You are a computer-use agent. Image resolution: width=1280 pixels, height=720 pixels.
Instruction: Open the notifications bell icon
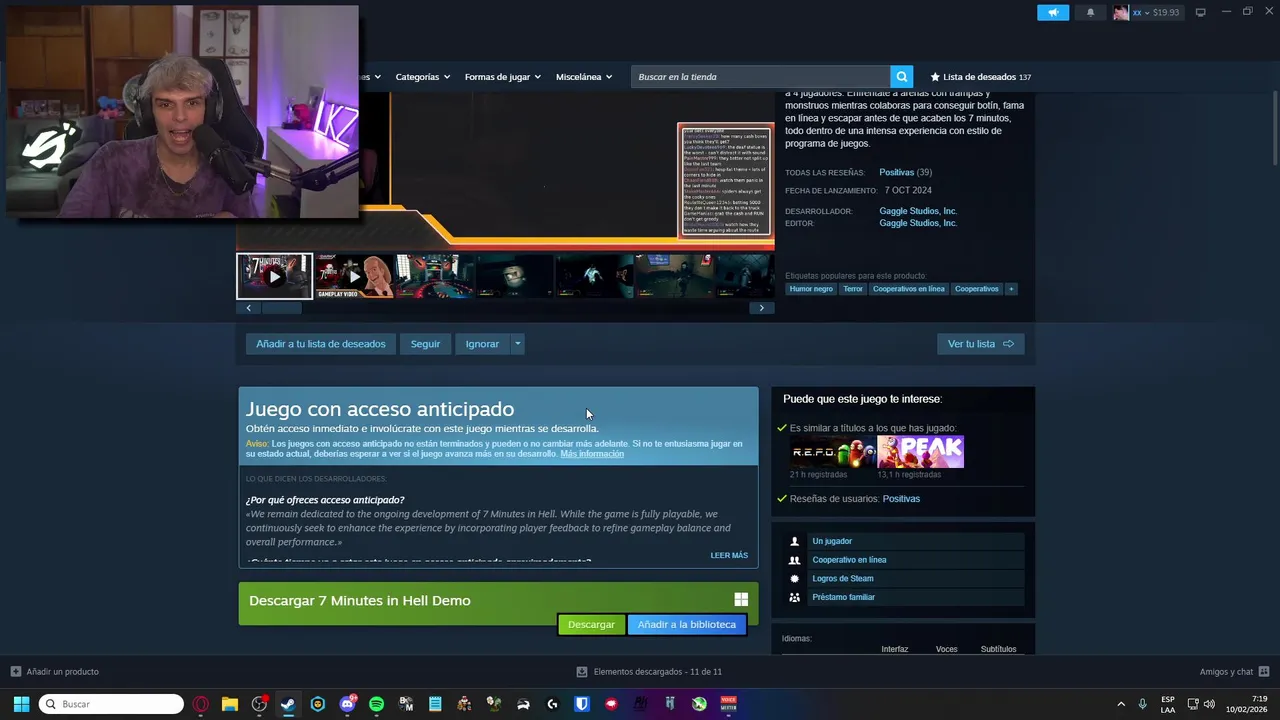1090,12
